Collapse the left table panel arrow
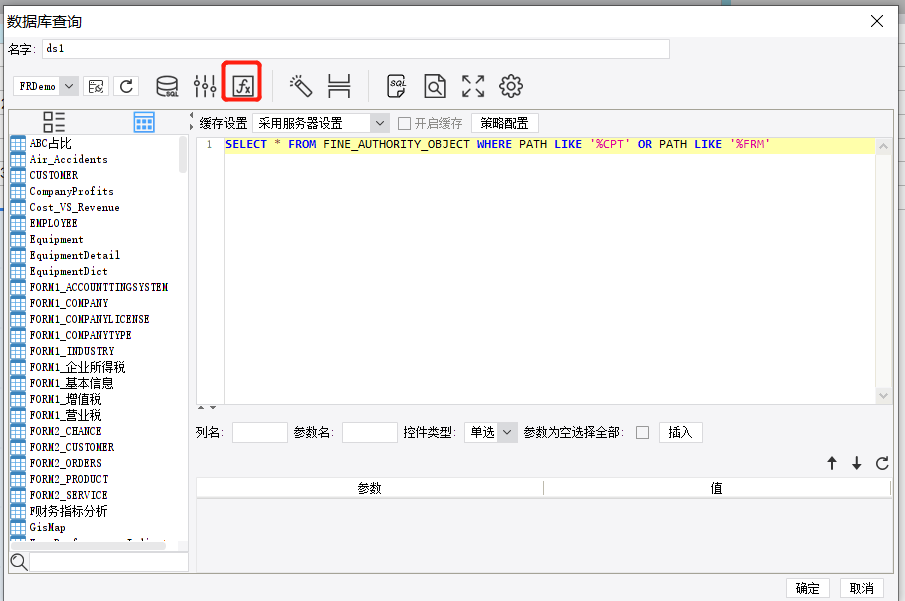This screenshot has width=905, height=601. (x=192, y=115)
